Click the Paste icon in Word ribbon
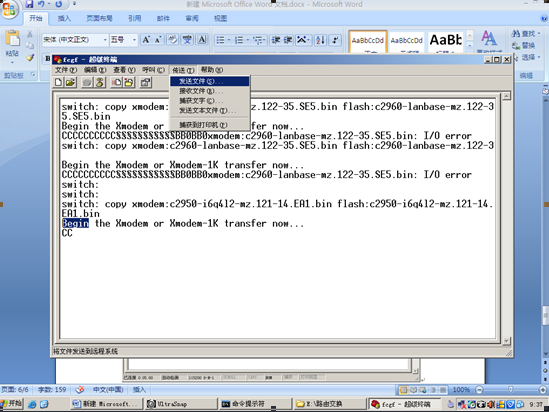 click(x=12, y=38)
